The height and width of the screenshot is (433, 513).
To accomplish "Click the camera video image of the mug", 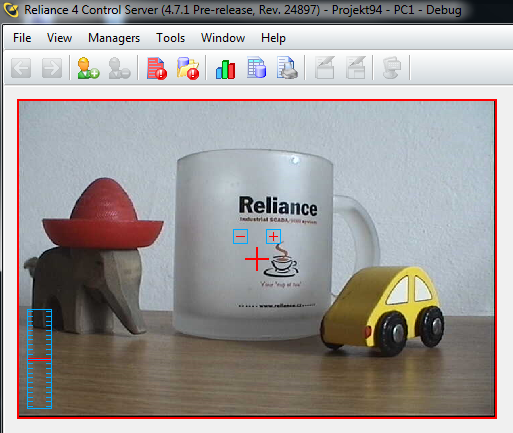I will [x=257, y=259].
